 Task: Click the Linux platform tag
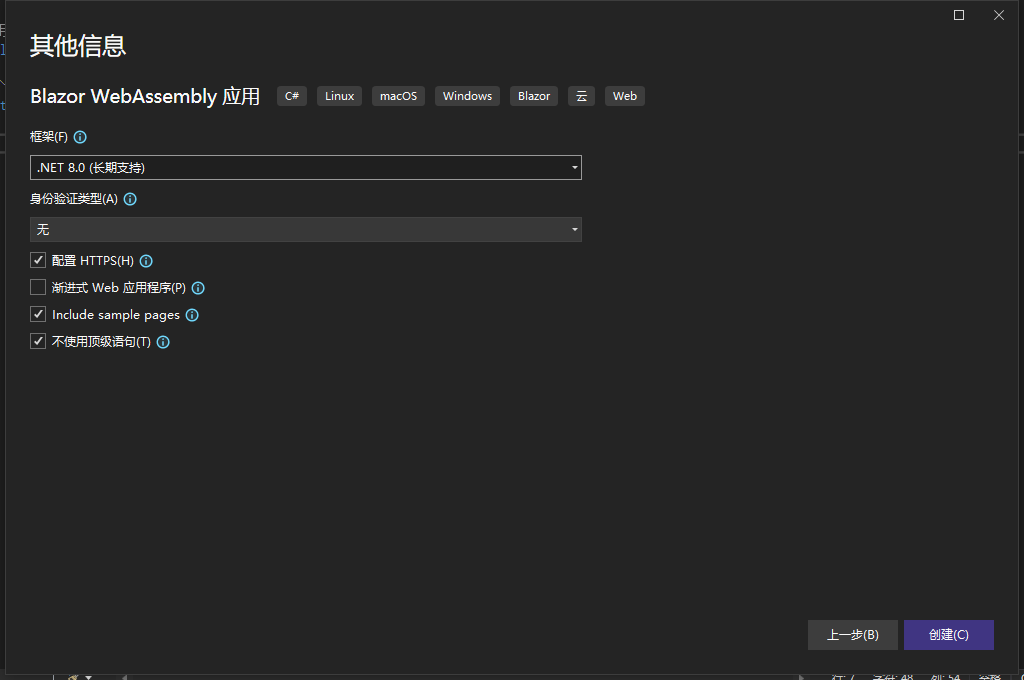pos(340,96)
